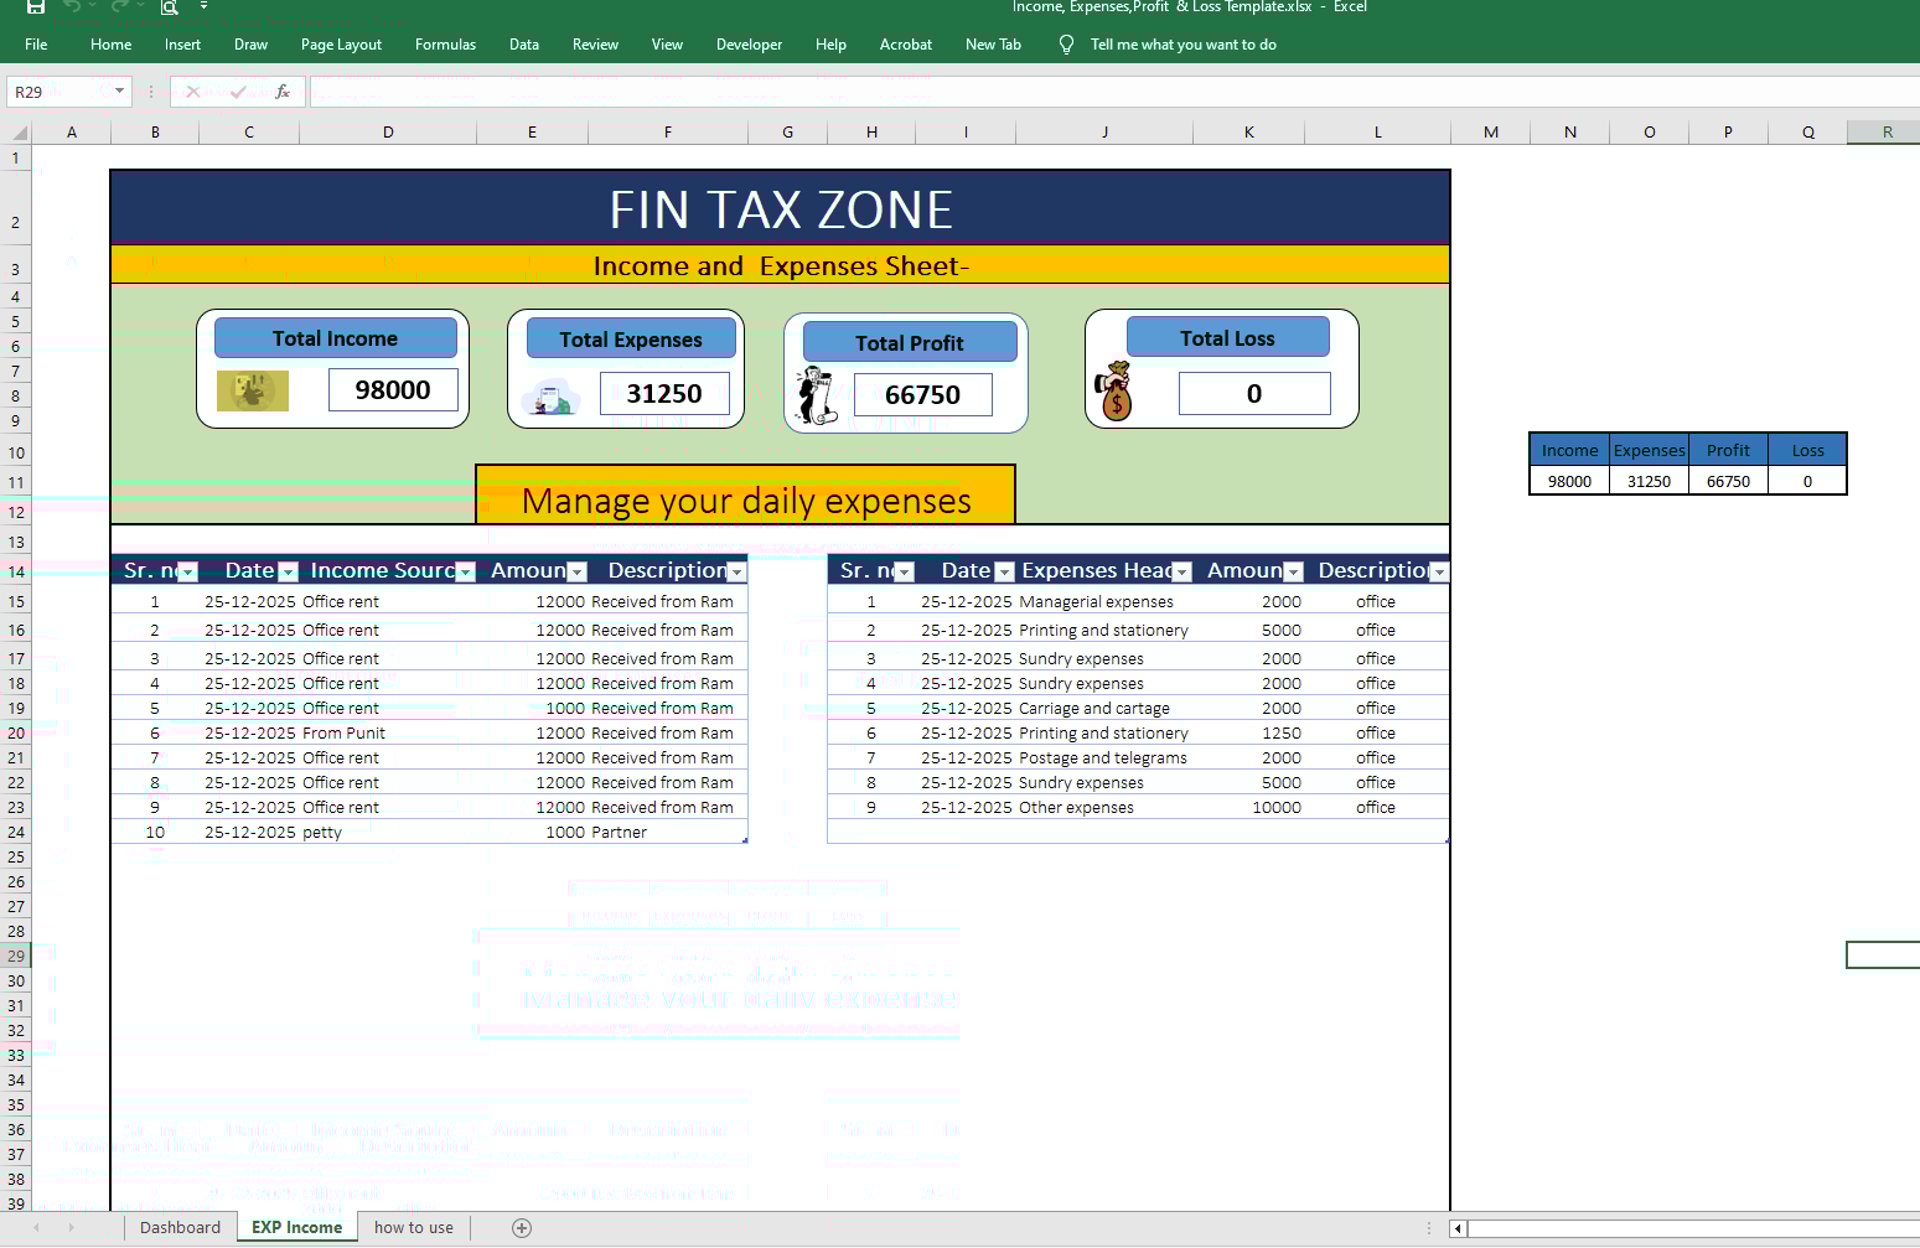
Task: Click the Total Income blue button
Action: (x=335, y=339)
